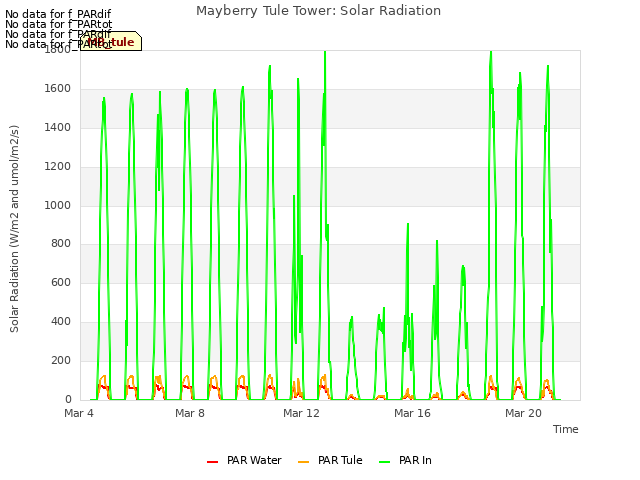Click the 600 y-axis tick label
The image size is (640, 480).
tap(61, 282)
